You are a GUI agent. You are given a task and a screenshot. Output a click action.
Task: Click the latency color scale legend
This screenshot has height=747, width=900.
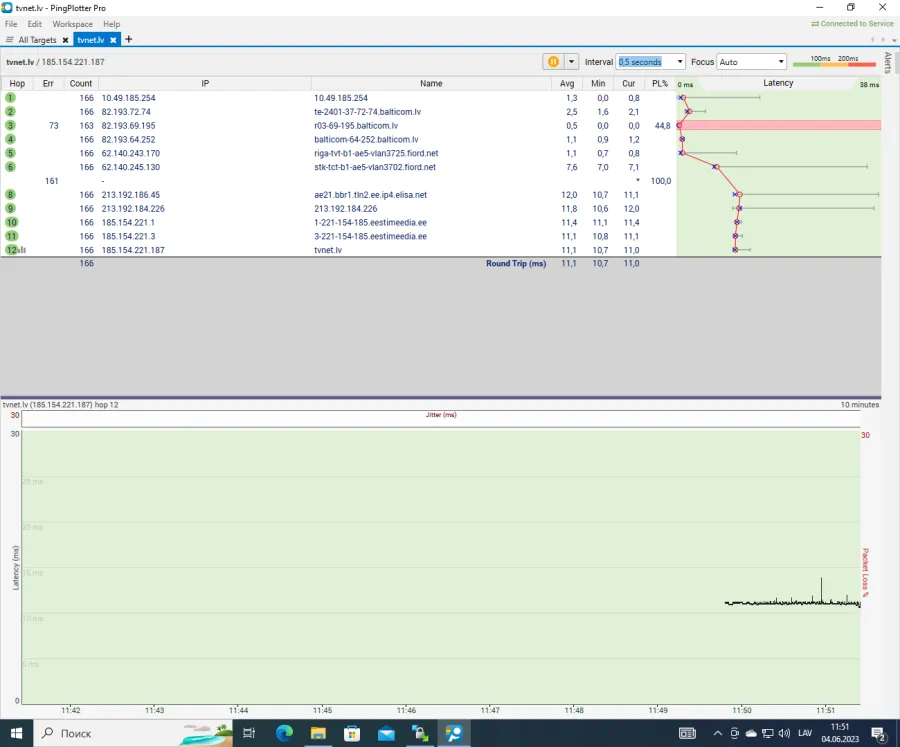click(834, 61)
